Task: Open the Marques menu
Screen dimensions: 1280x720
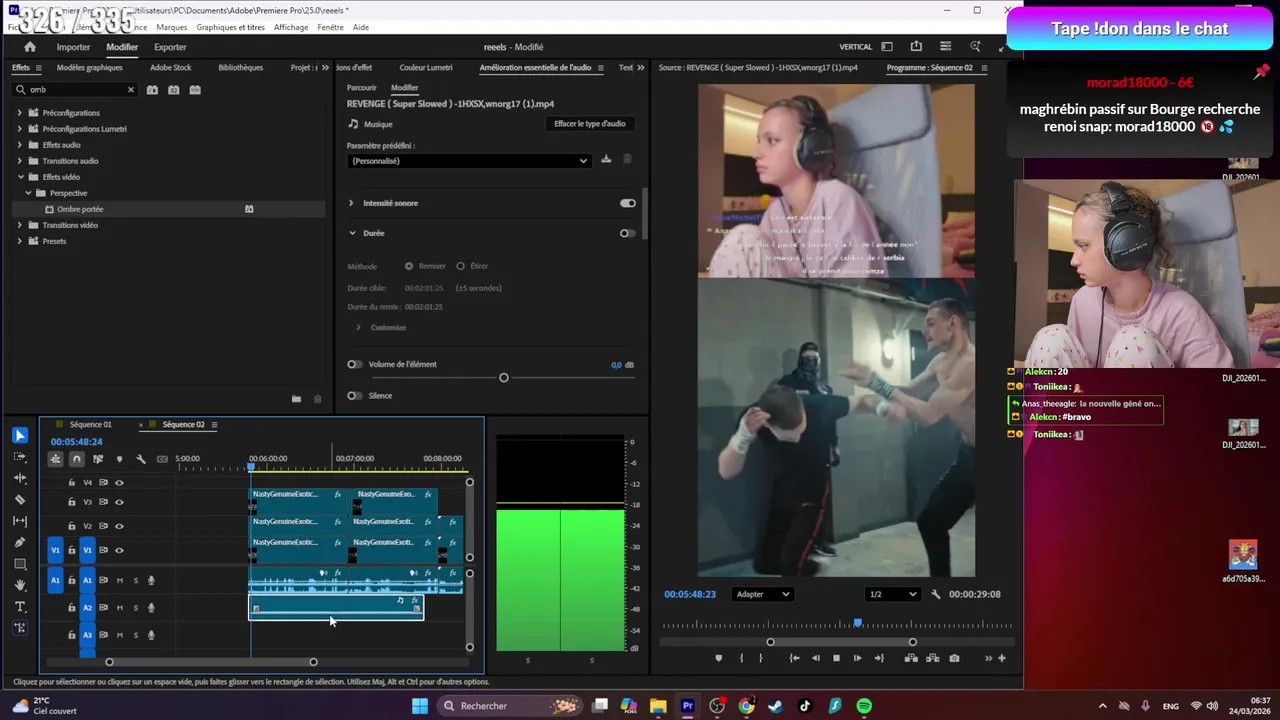Action: (x=171, y=27)
